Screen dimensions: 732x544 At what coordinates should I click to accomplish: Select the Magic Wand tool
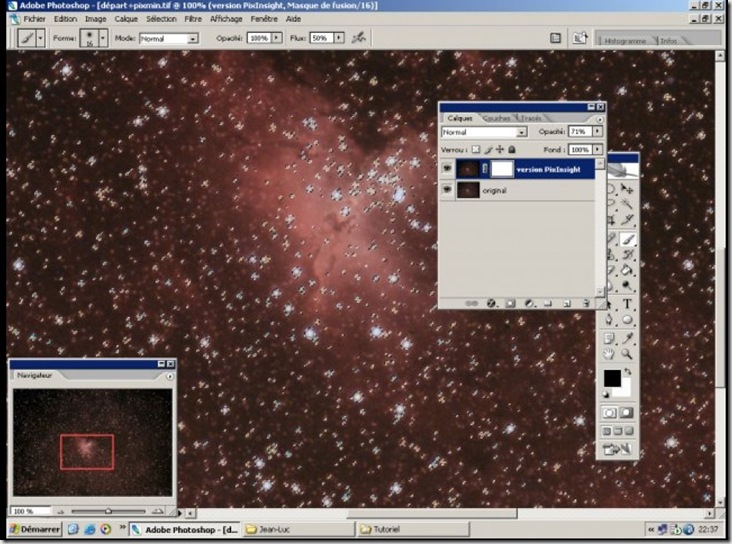pyautogui.click(x=627, y=205)
